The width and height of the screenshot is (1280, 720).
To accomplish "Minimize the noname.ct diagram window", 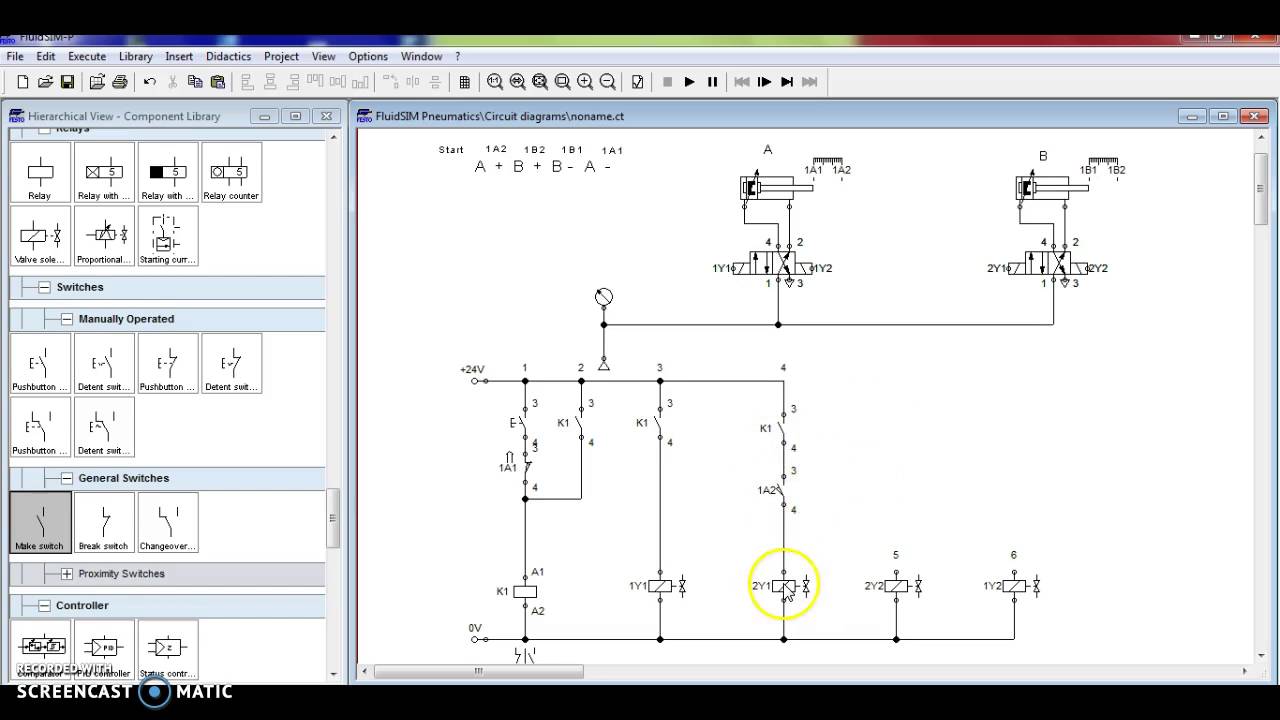I will [1192, 116].
